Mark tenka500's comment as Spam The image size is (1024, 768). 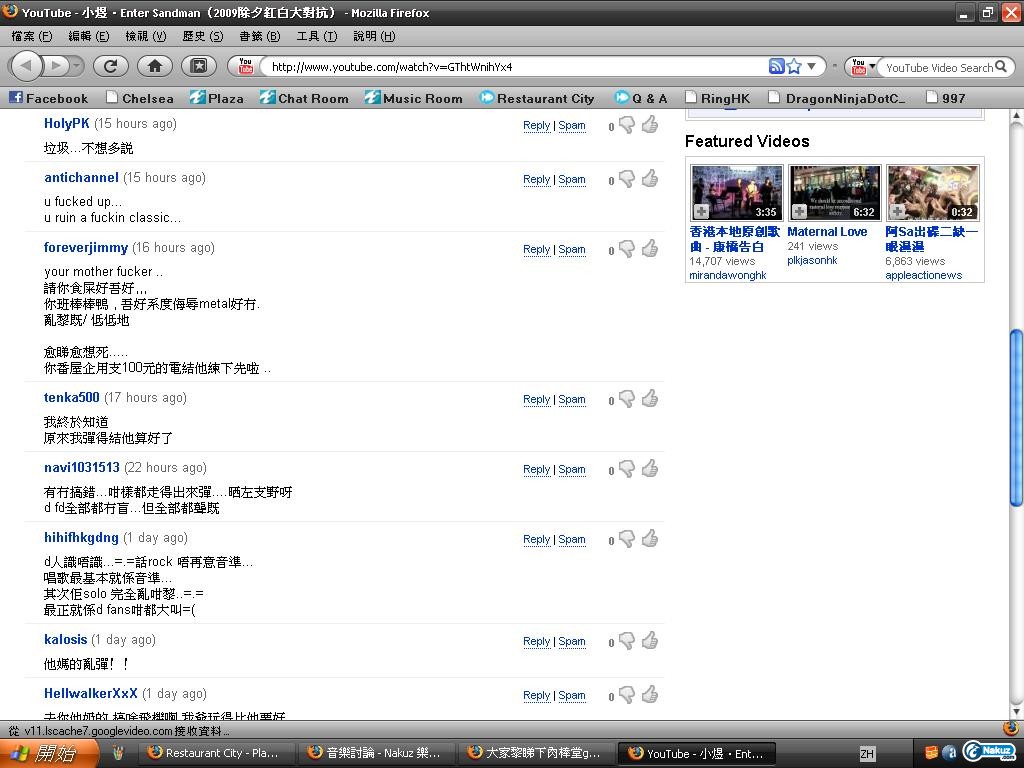[571, 400]
